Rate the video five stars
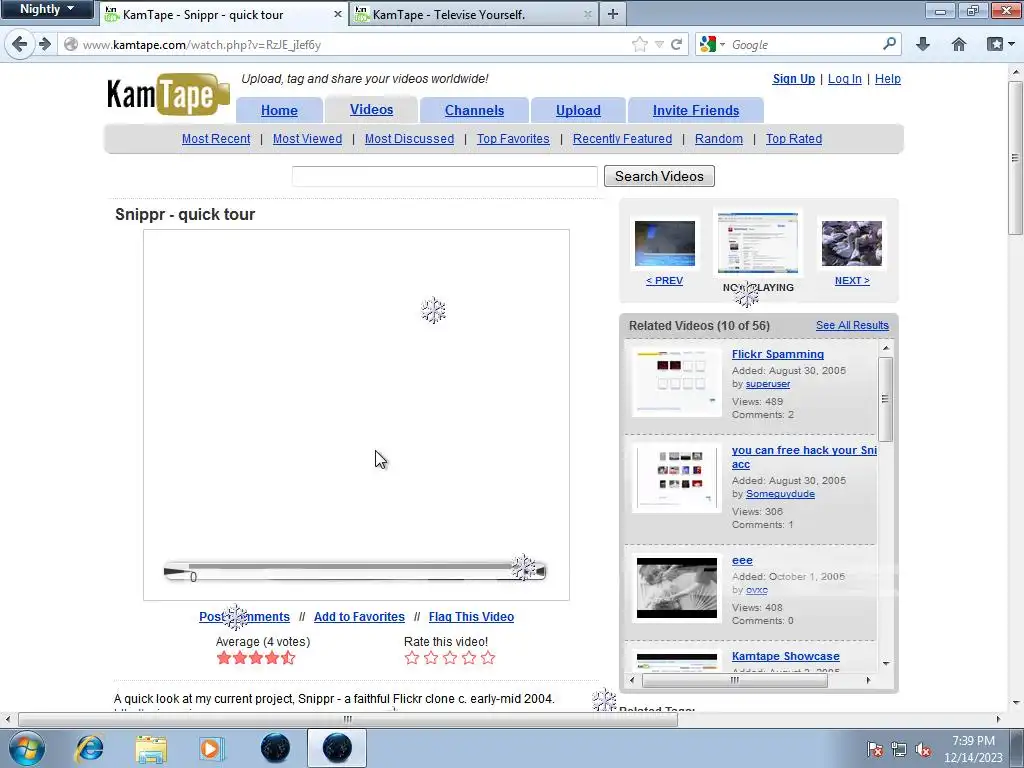Image resolution: width=1024 pixels, height=768 pixels. tap(488, 658)
